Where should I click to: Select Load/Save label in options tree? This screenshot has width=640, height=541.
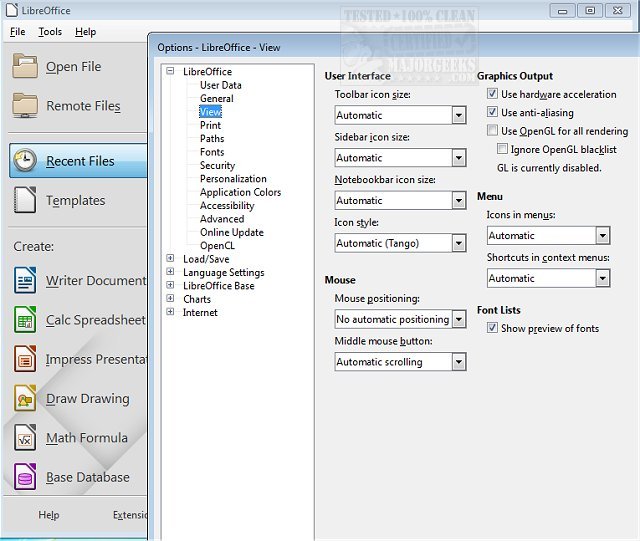click(x=206, y=259)
